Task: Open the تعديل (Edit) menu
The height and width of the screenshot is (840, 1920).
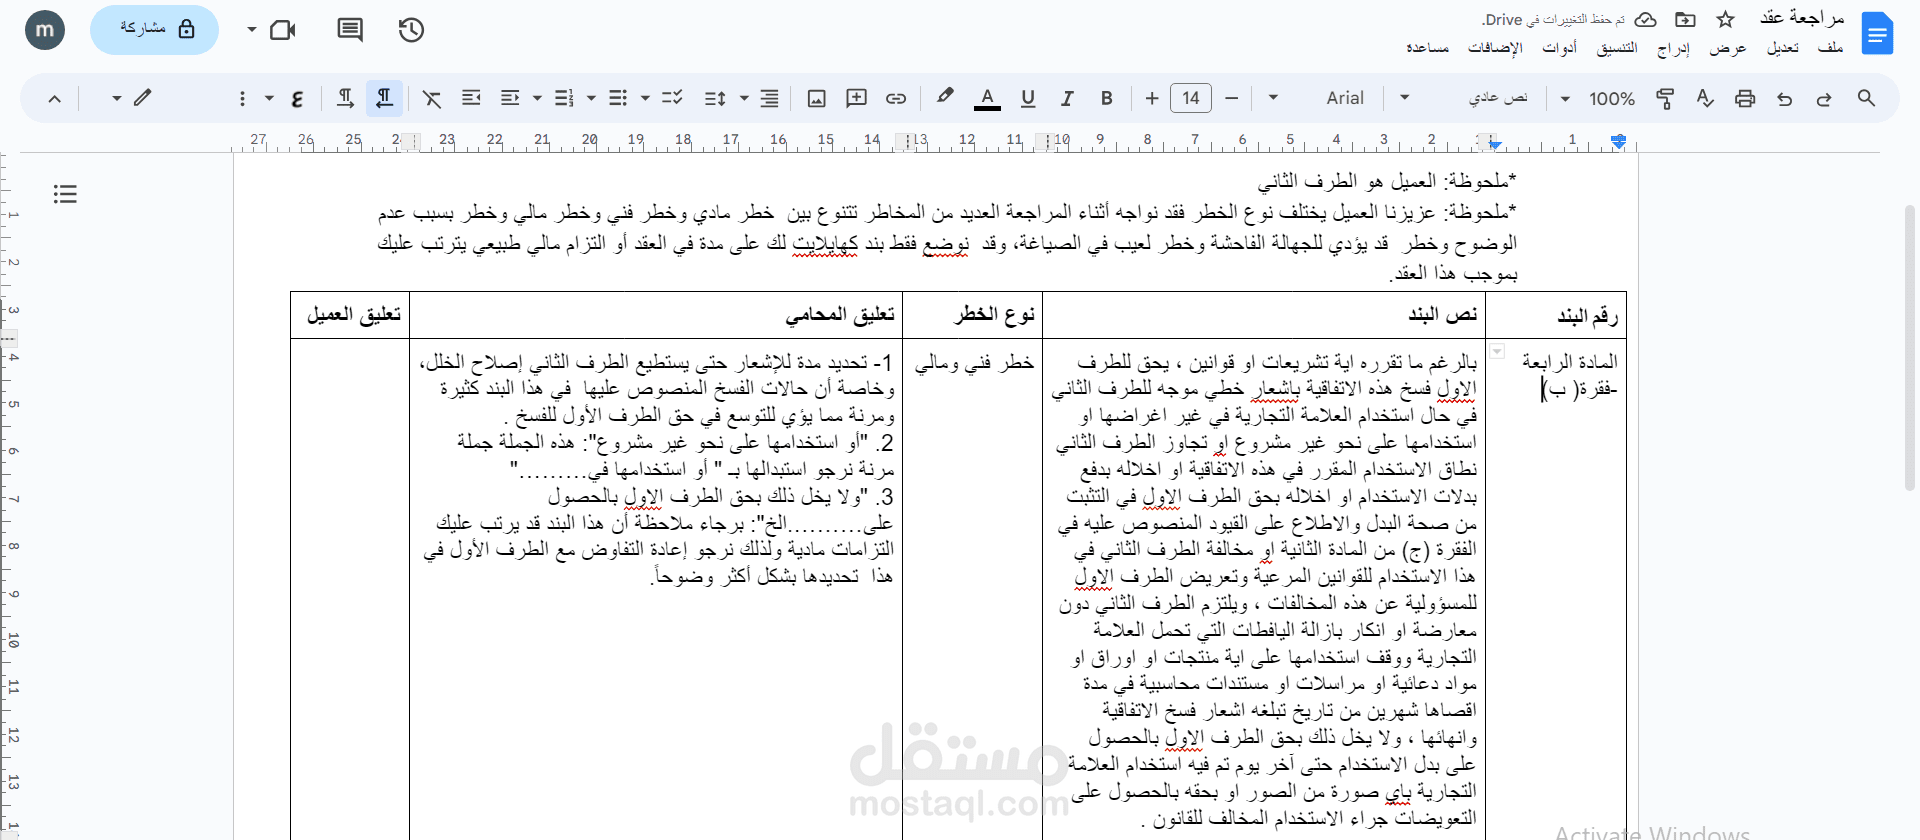Action: (x=1782, y=47)
